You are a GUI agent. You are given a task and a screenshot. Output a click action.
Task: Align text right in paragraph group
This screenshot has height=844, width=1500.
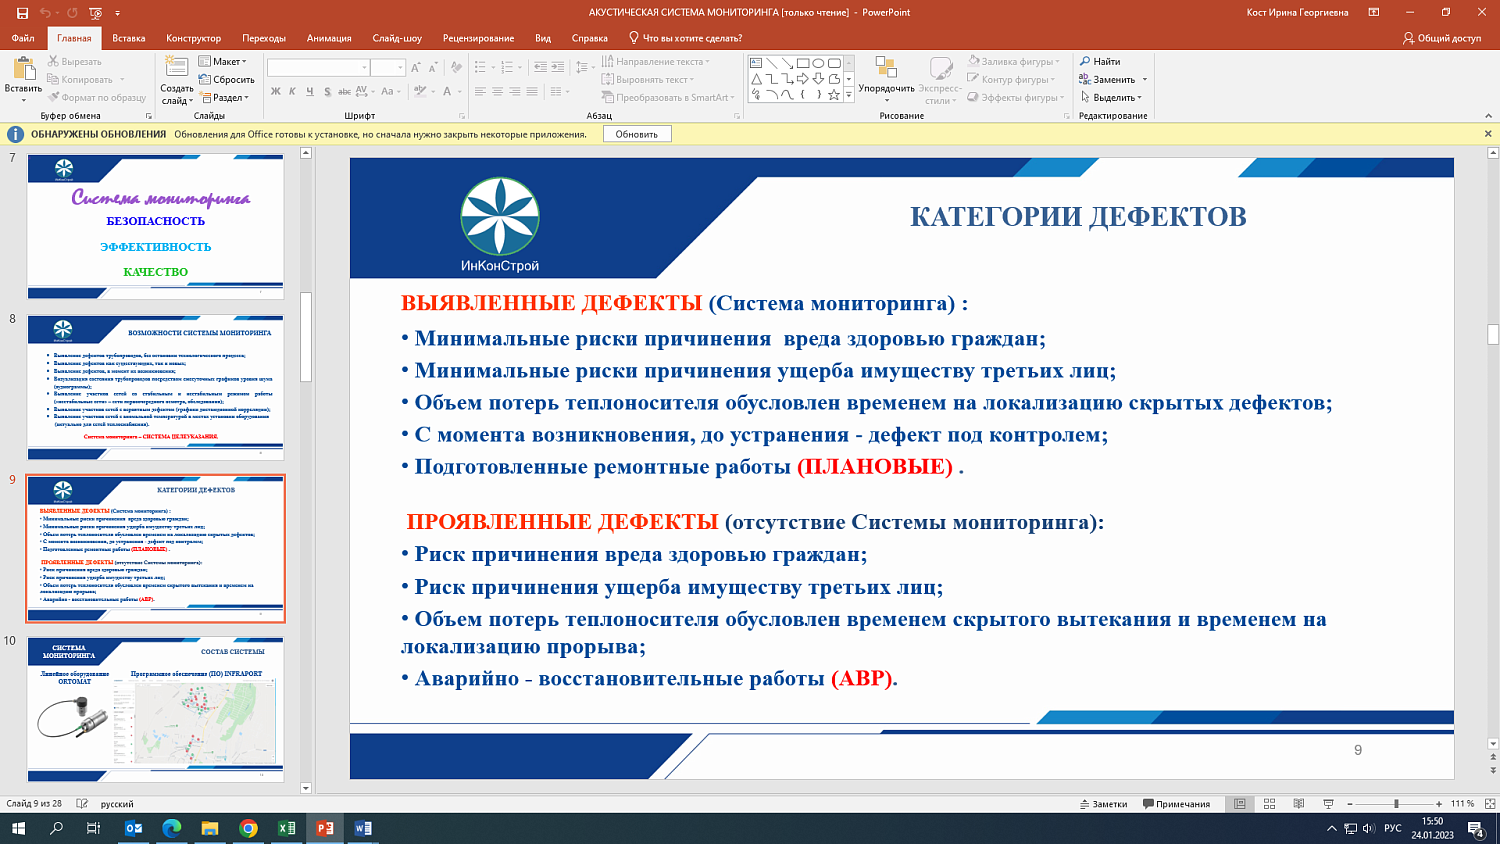pyautogui.click(x=514, y=91)
